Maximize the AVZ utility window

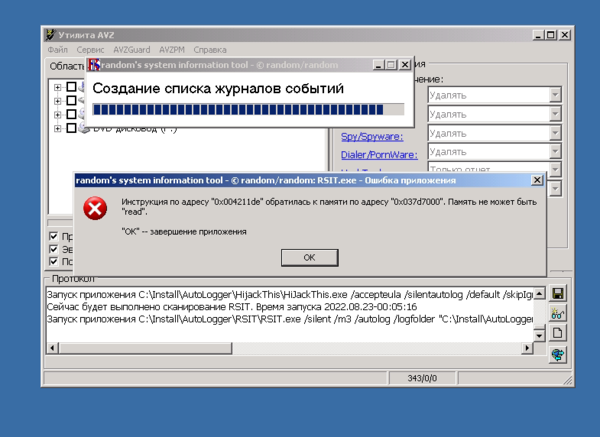(x=551, y=35)
